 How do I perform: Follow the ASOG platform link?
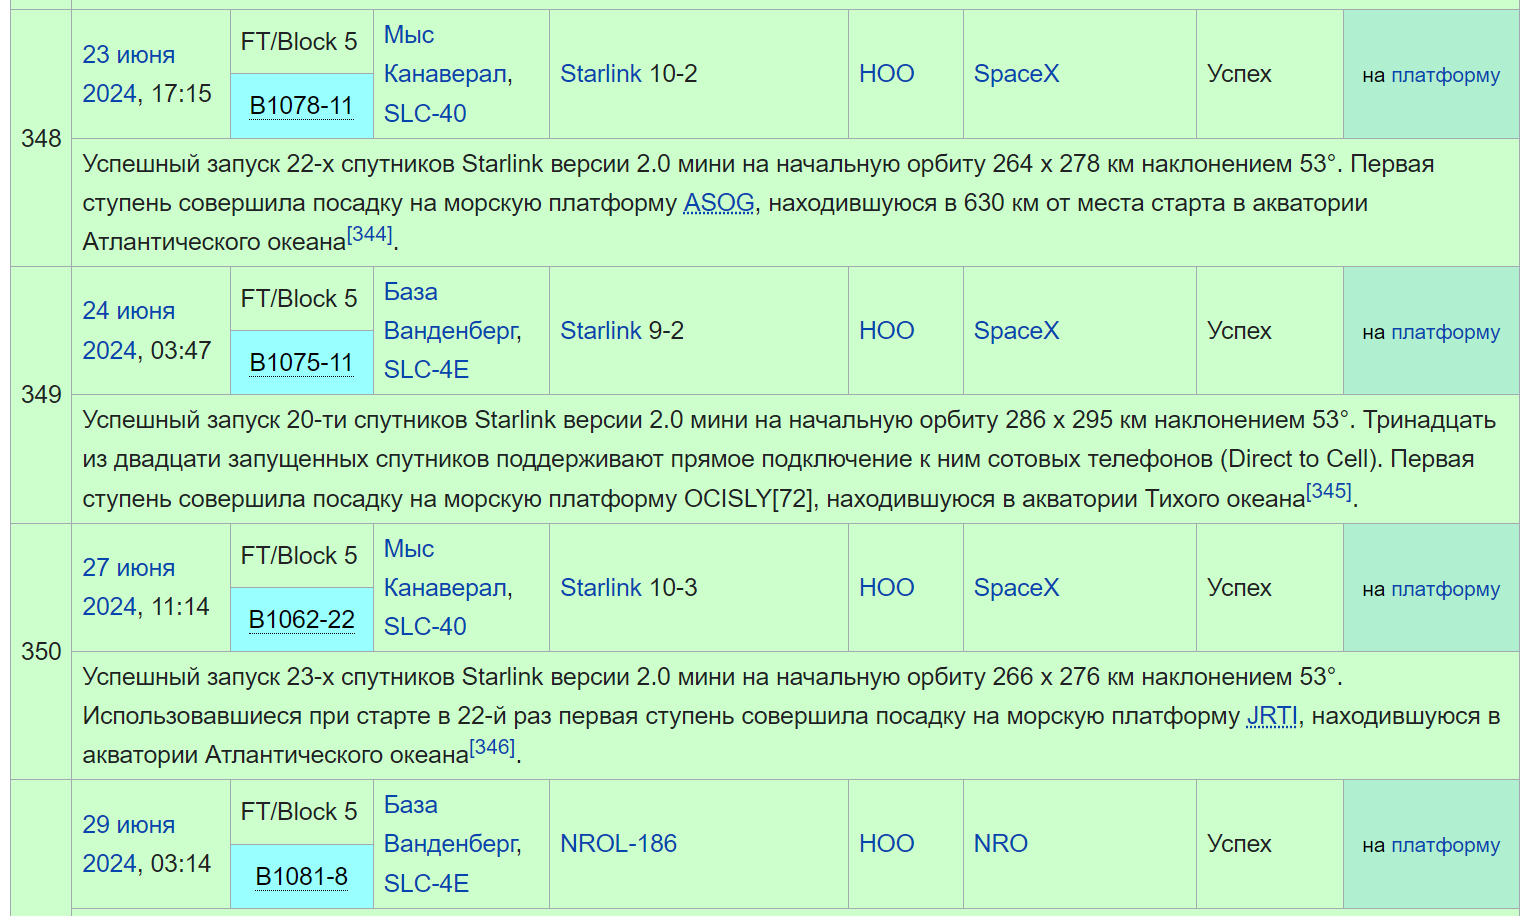click(x=719, y=203)
